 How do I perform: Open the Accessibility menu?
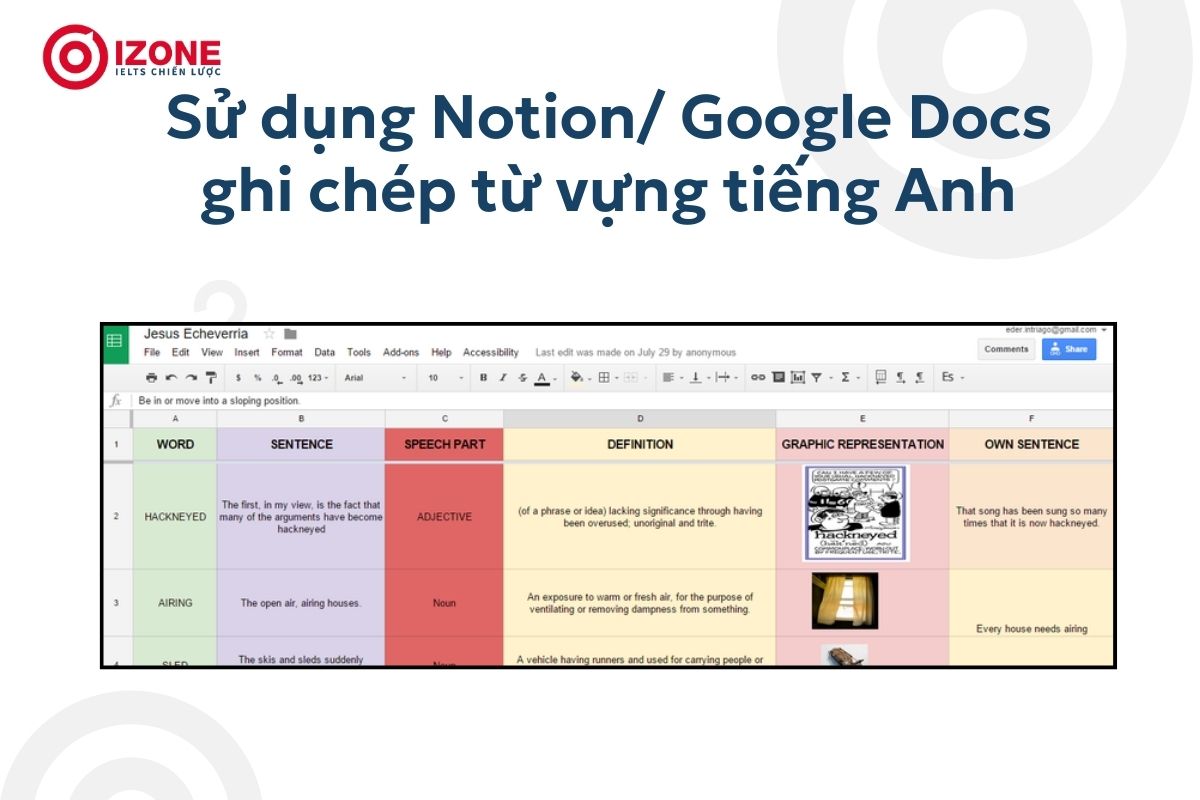[x=491, y=353]
